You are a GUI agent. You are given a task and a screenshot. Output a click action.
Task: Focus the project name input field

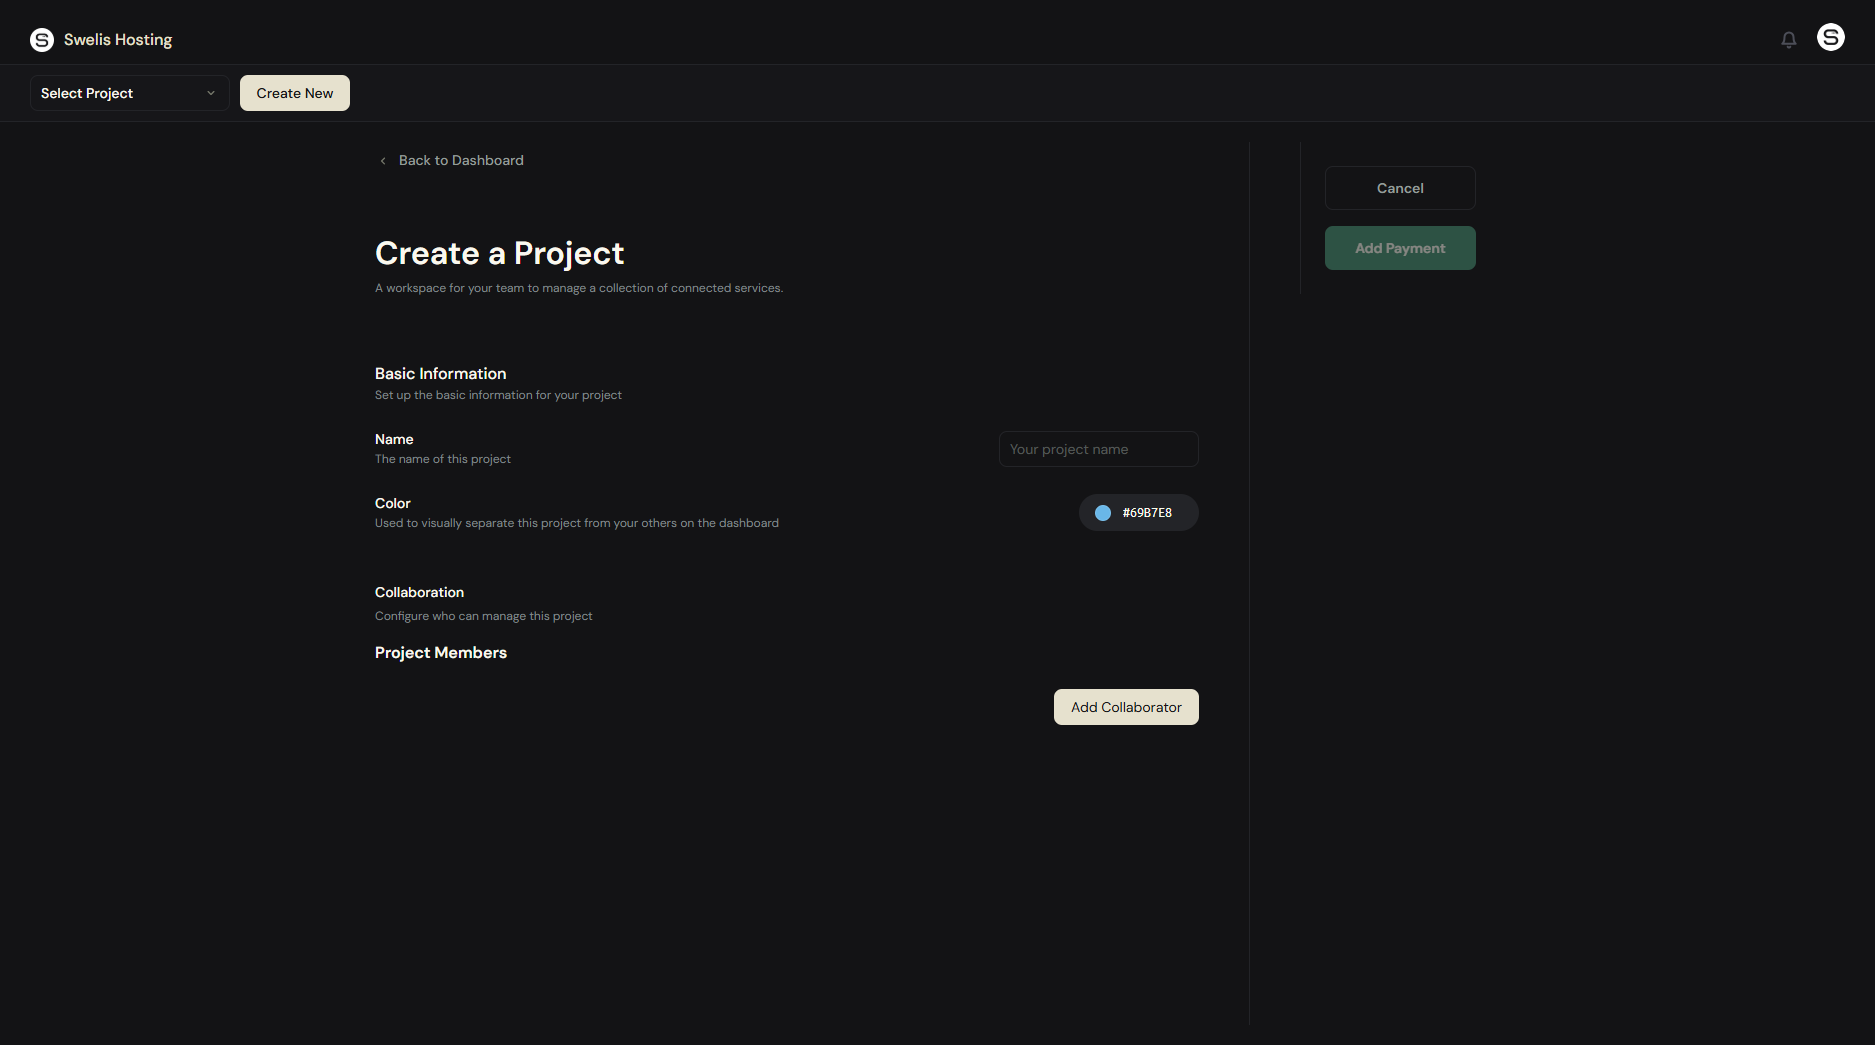tap(1098, 449)
